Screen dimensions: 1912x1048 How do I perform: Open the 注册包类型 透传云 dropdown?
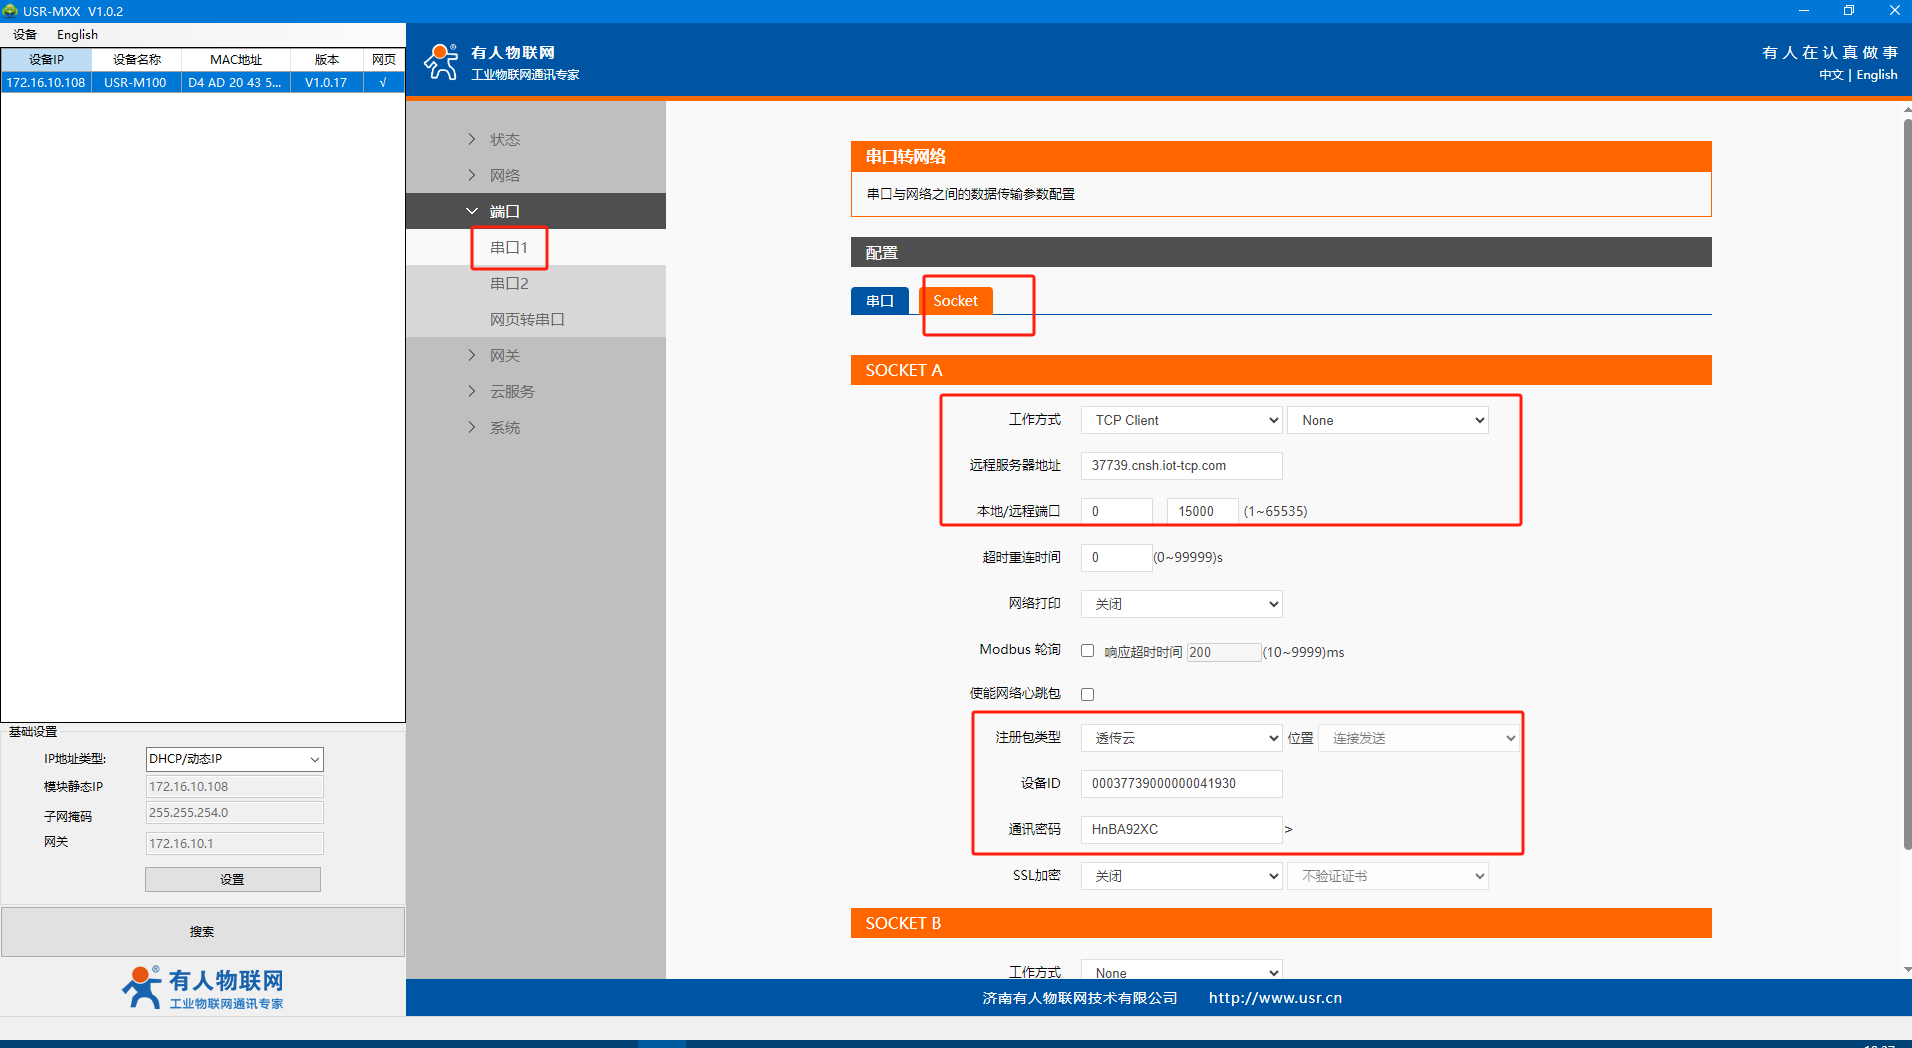pyautogui.click(x=1181, y=738)
